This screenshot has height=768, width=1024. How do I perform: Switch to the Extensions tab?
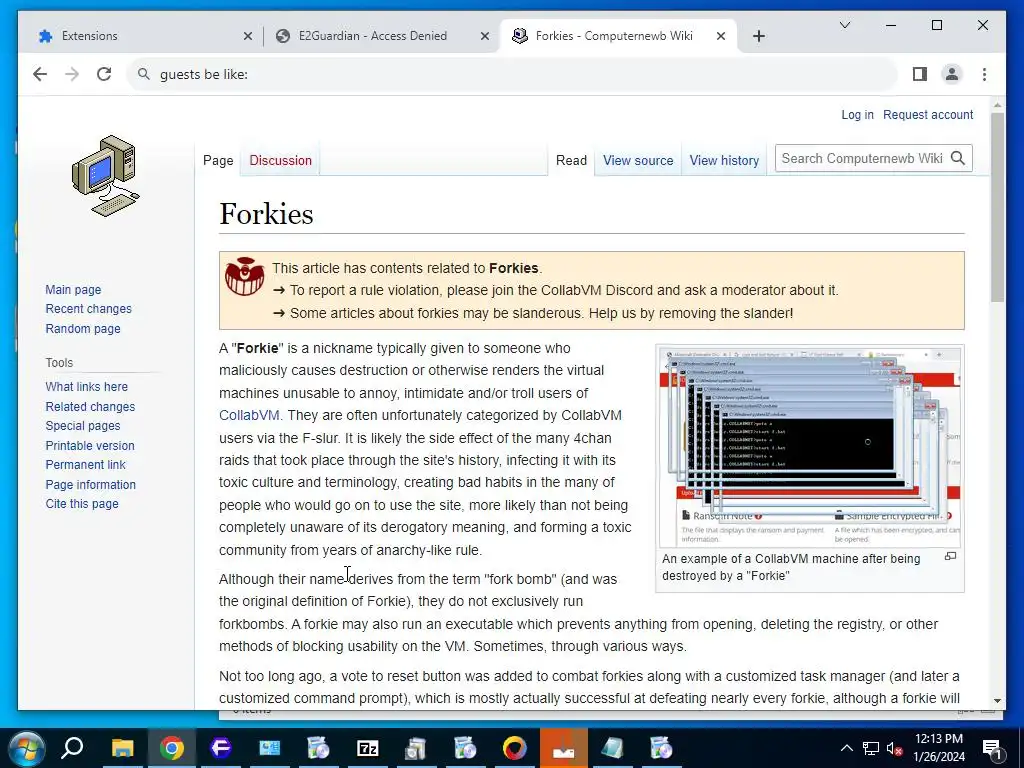tap(140, 36)
